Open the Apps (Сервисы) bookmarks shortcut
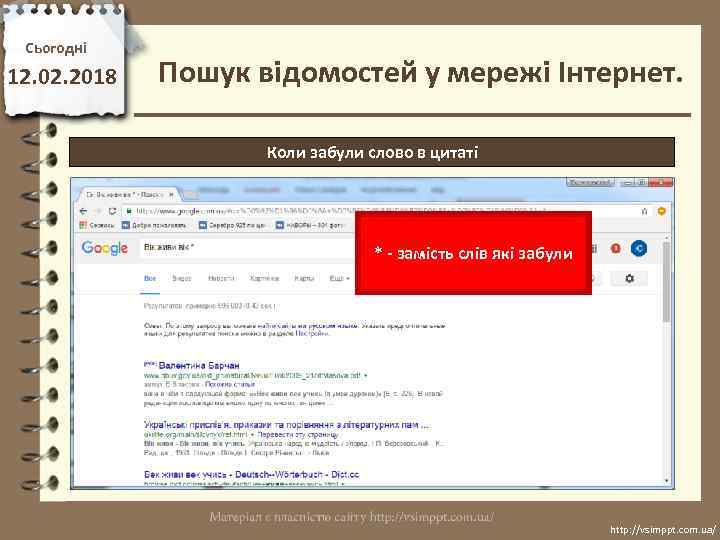720x540 pixels. [97, 225]
